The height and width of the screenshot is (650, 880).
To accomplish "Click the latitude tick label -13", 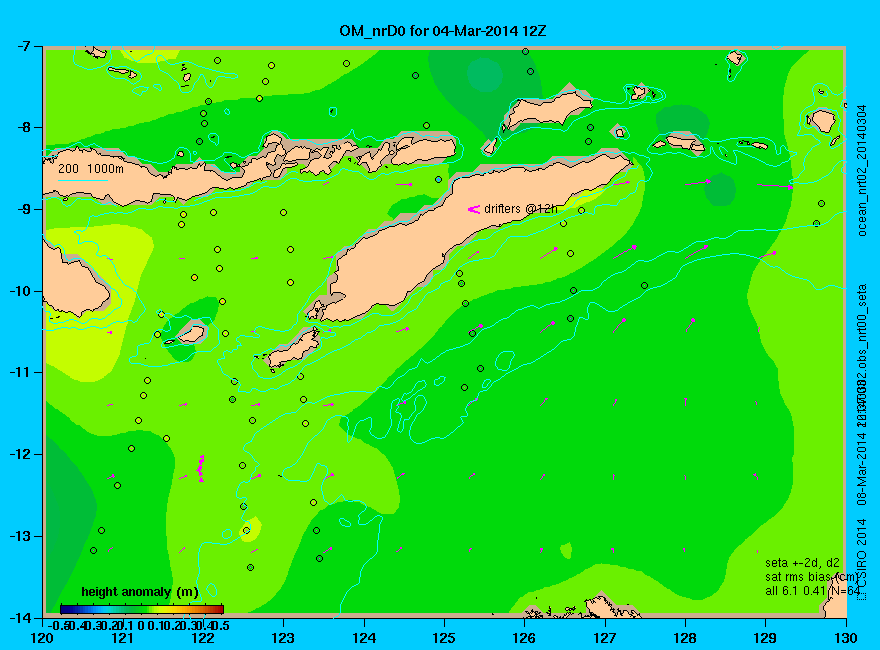I will (x=19, y=536).
